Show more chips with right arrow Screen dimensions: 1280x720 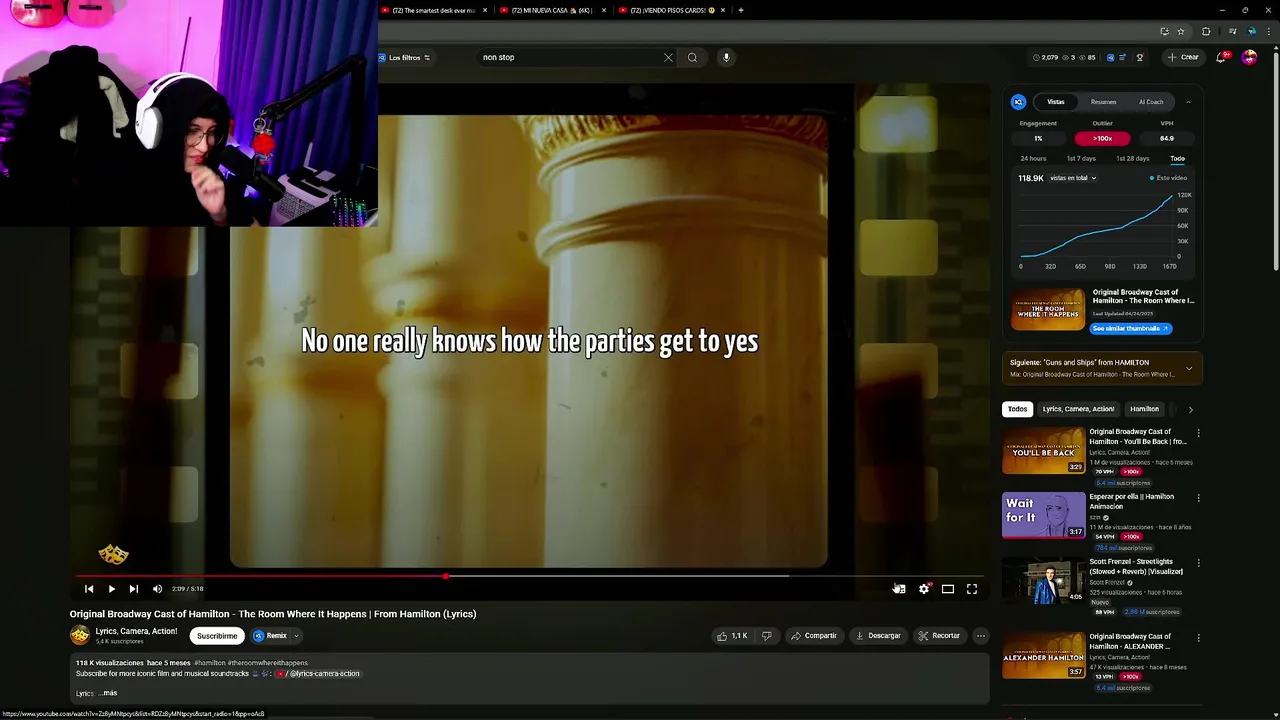1190,409
